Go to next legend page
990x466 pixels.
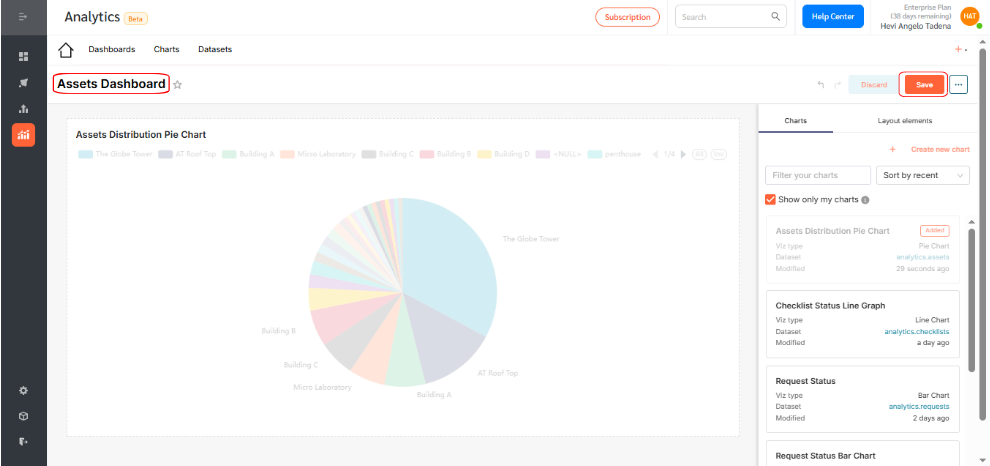683,154
